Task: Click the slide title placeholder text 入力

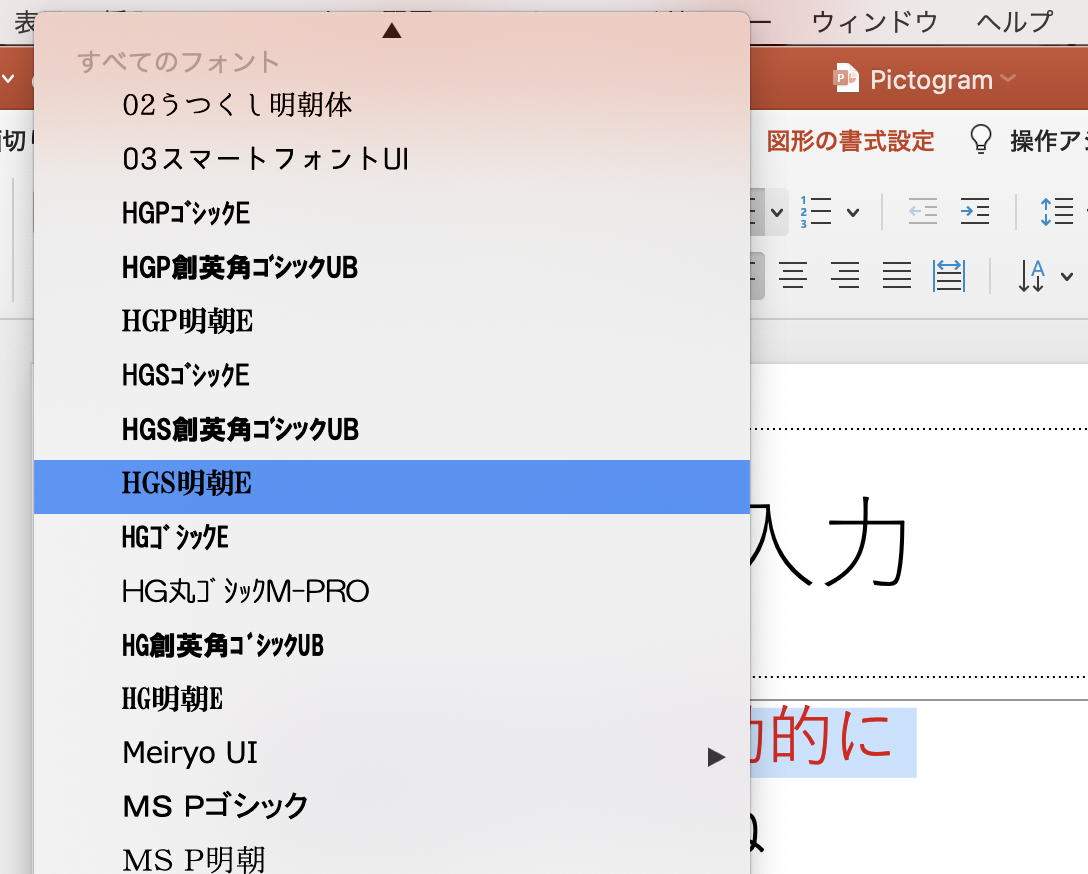Action: 830,542
